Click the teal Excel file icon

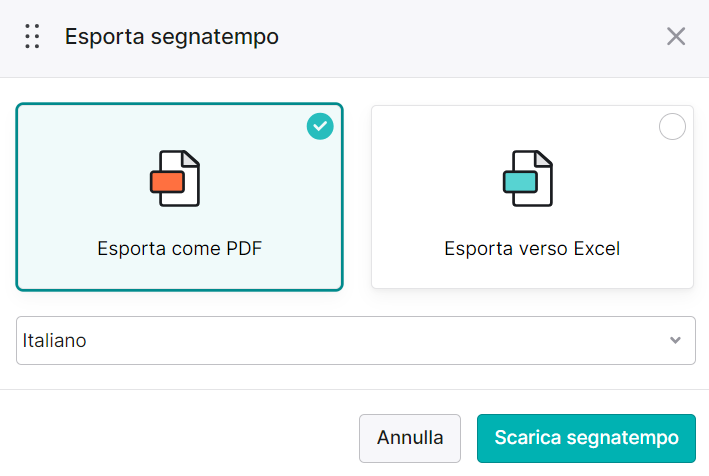[528, 179]
